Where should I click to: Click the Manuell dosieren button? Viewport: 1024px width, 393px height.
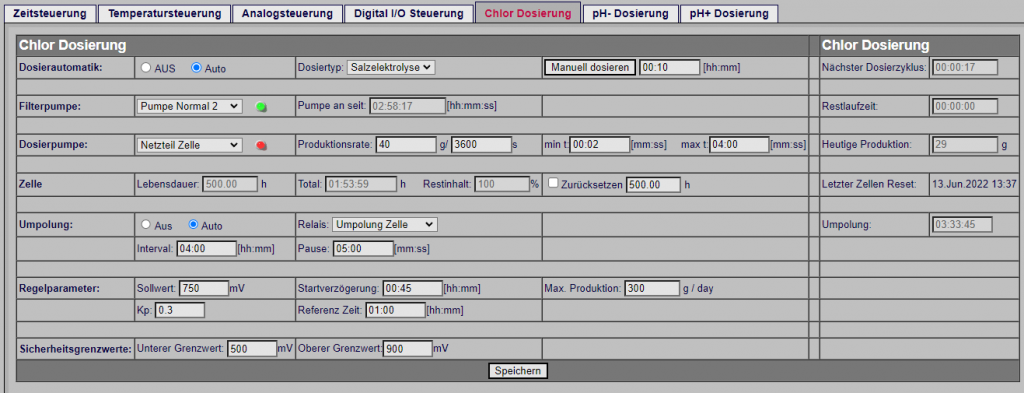pyautogui.click(x=590, y=67)
